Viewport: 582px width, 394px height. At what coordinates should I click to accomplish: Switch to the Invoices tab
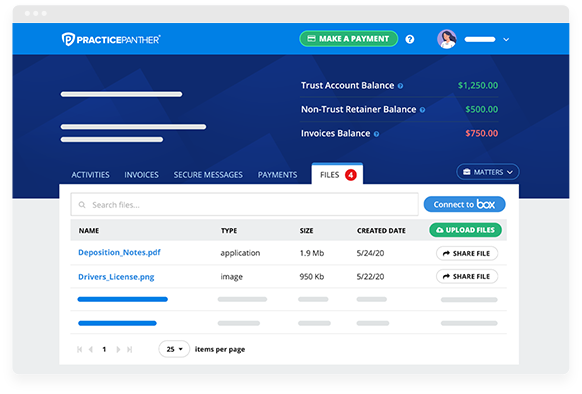(x=141, y=175)
